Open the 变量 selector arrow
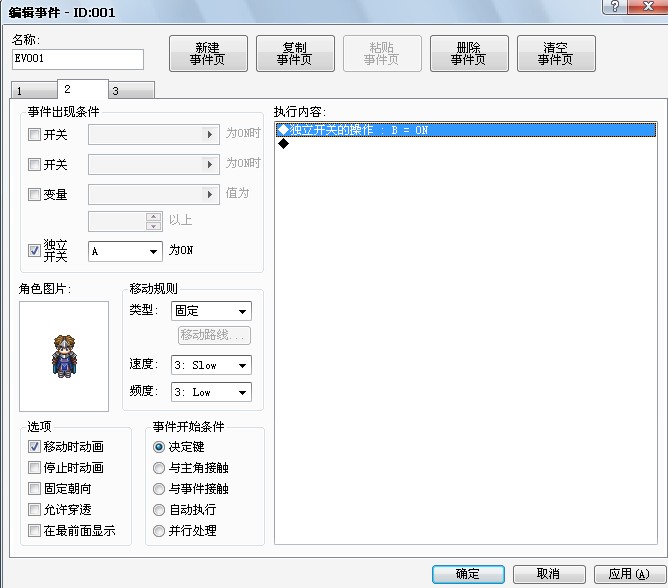Screen dimensions: 668x588 (x=210, y=195)
